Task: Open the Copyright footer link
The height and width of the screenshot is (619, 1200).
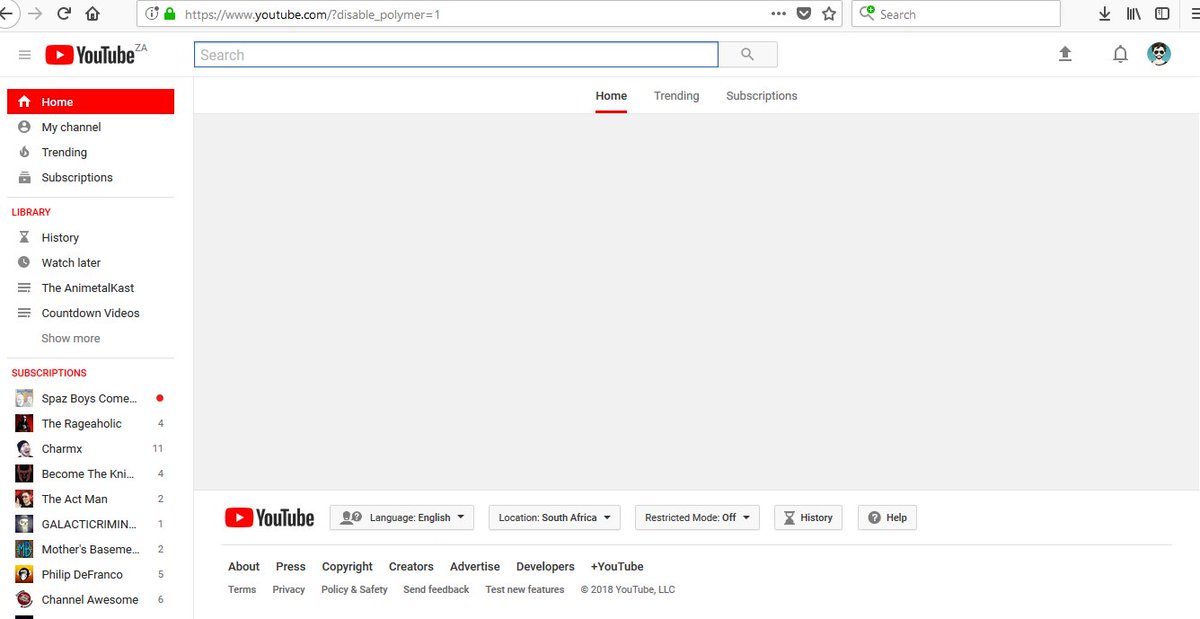Action: 347,566
